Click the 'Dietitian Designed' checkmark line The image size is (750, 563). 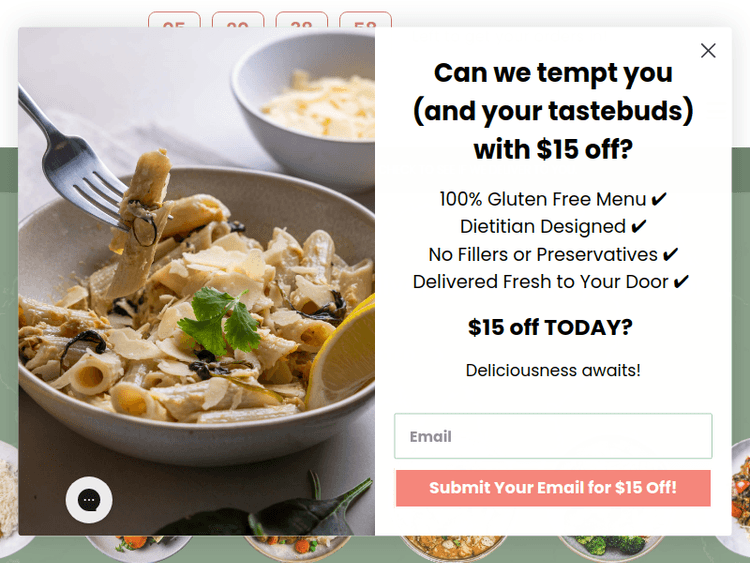[553, 227]
